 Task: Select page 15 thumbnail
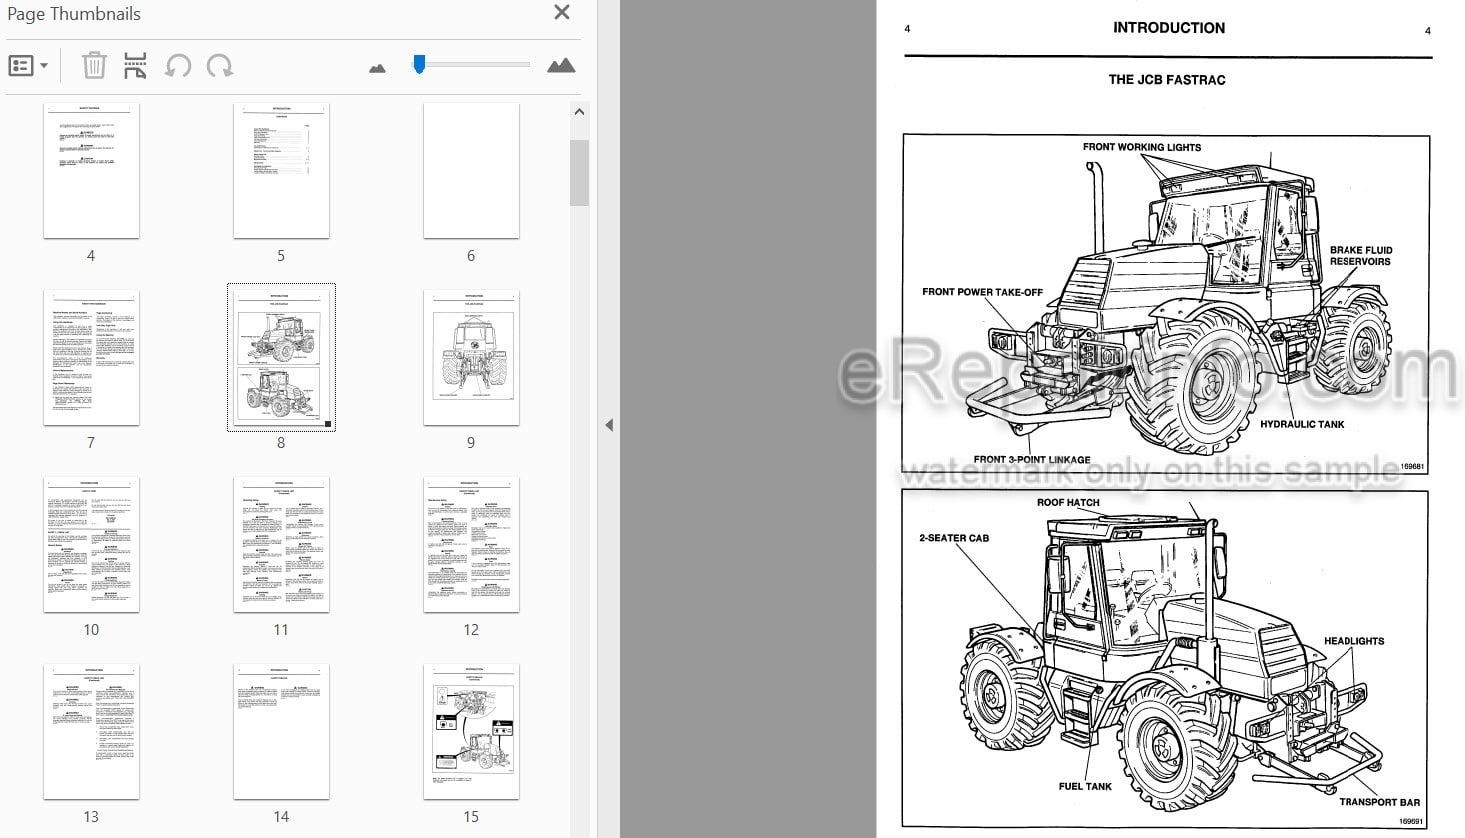[x=471, y=732]
